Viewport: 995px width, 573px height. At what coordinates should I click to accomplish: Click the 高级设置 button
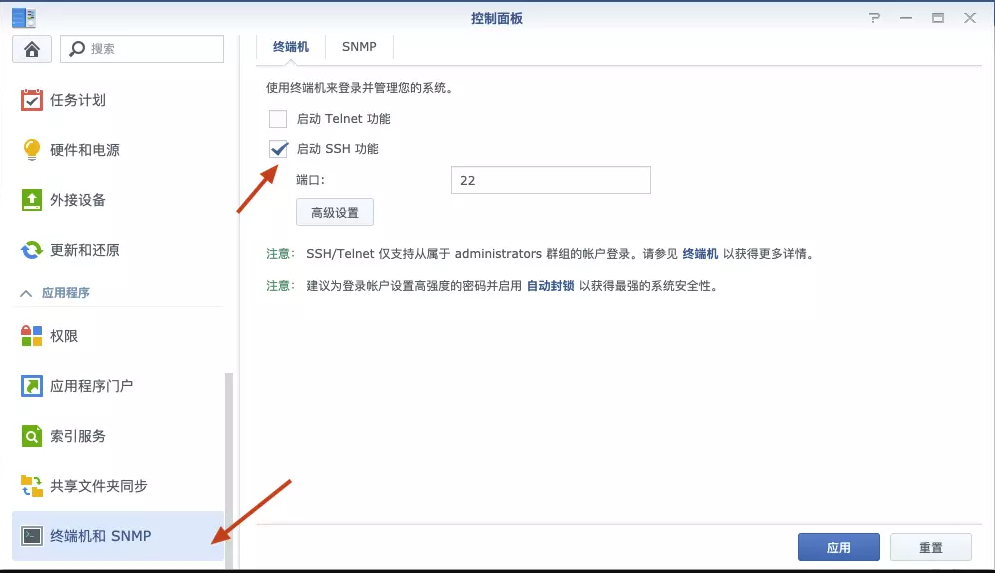coord(335,213)
